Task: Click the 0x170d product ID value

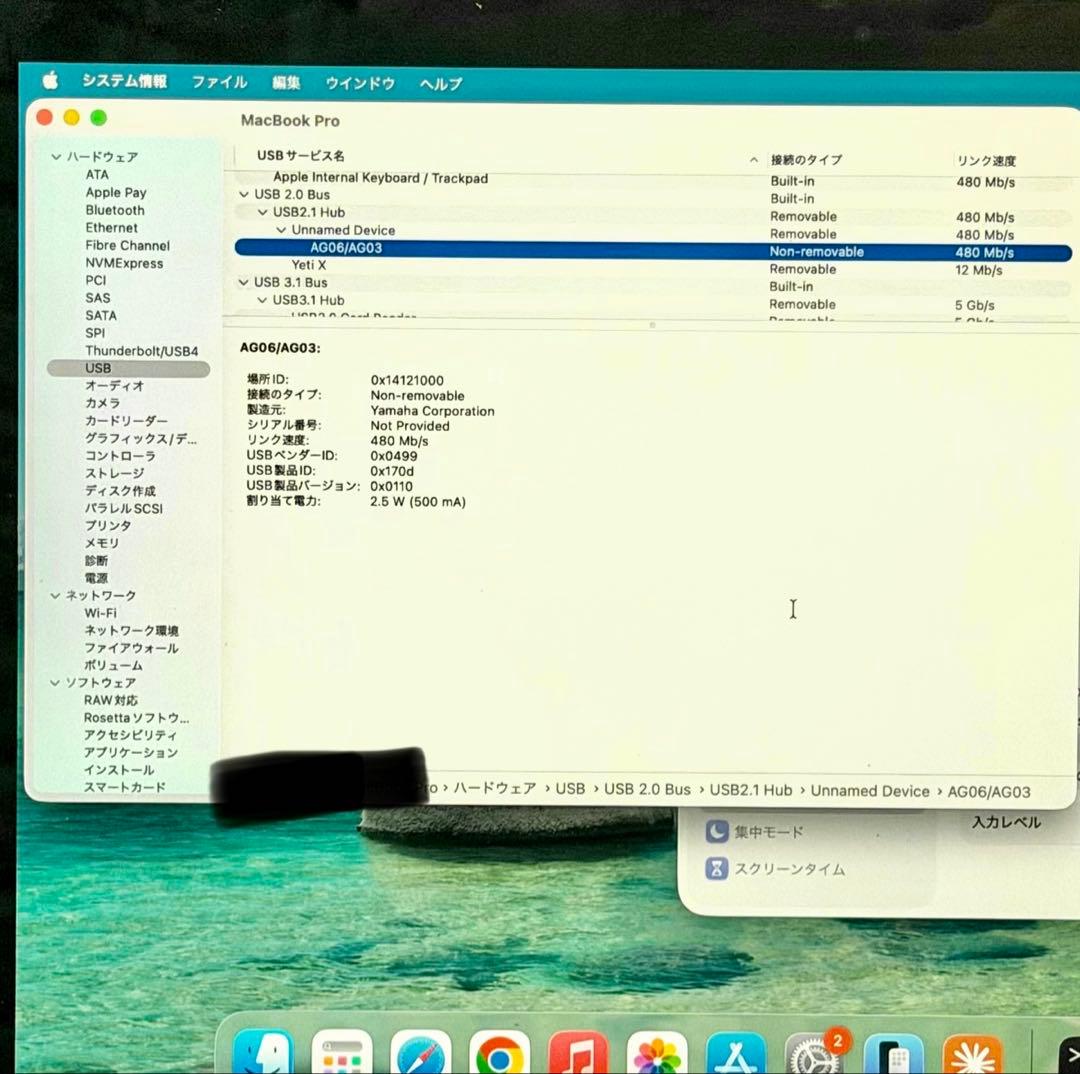Action: (392, 472)
